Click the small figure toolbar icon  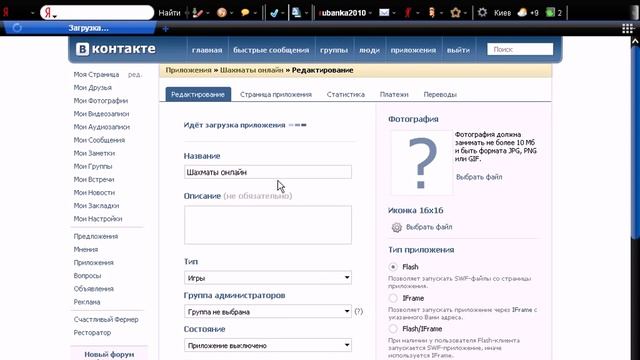point(432,13)
